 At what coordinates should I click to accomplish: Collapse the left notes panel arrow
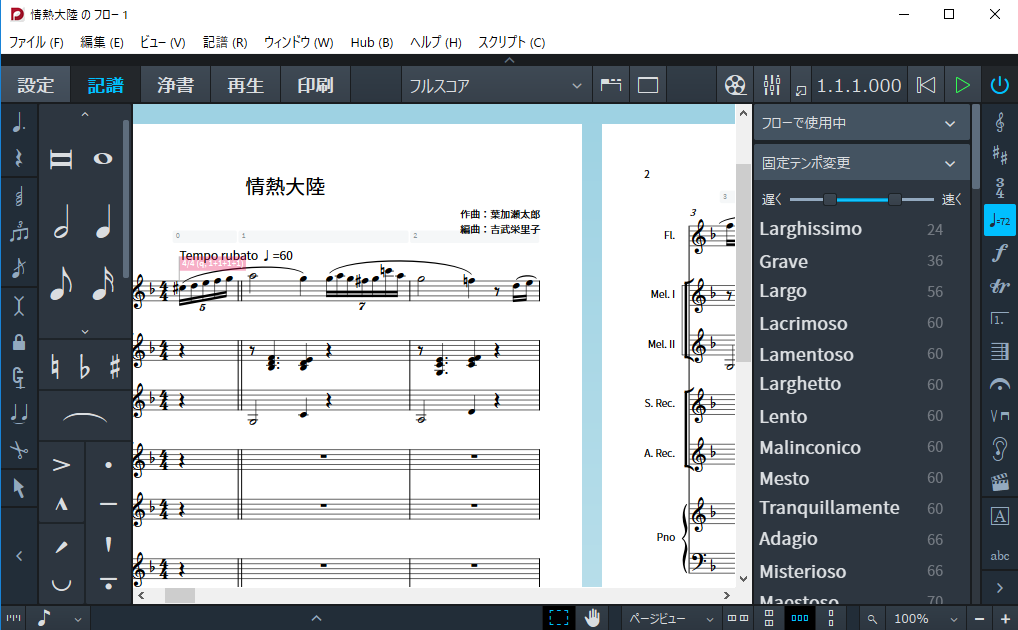(19, 556)
